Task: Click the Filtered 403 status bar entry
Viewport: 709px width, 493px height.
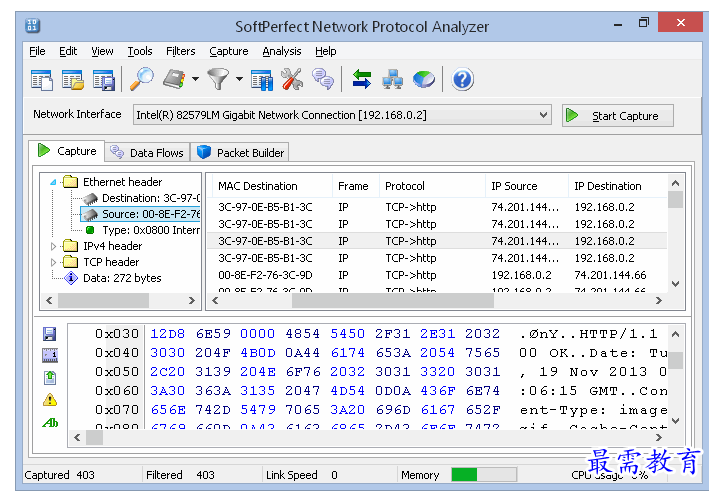Action: point(180,475)
